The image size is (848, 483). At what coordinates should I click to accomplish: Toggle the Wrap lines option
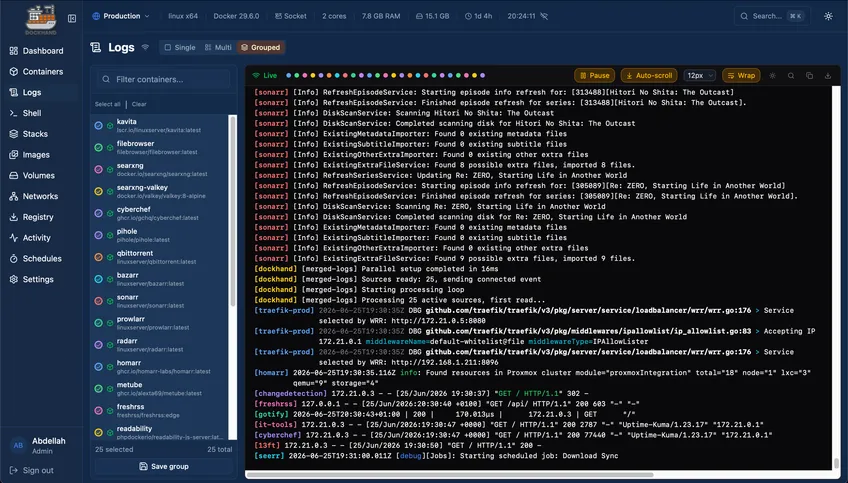(741, 76)
